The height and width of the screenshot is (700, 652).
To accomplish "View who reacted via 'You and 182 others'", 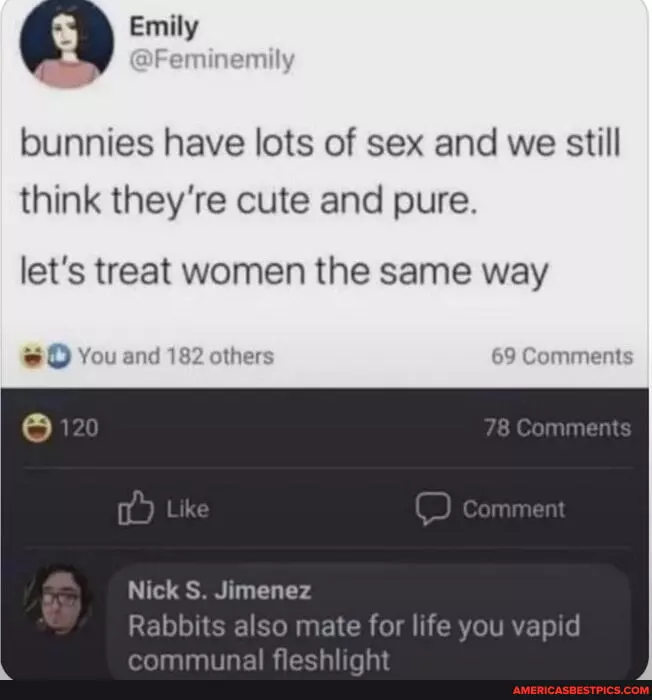I will [176, 356].
